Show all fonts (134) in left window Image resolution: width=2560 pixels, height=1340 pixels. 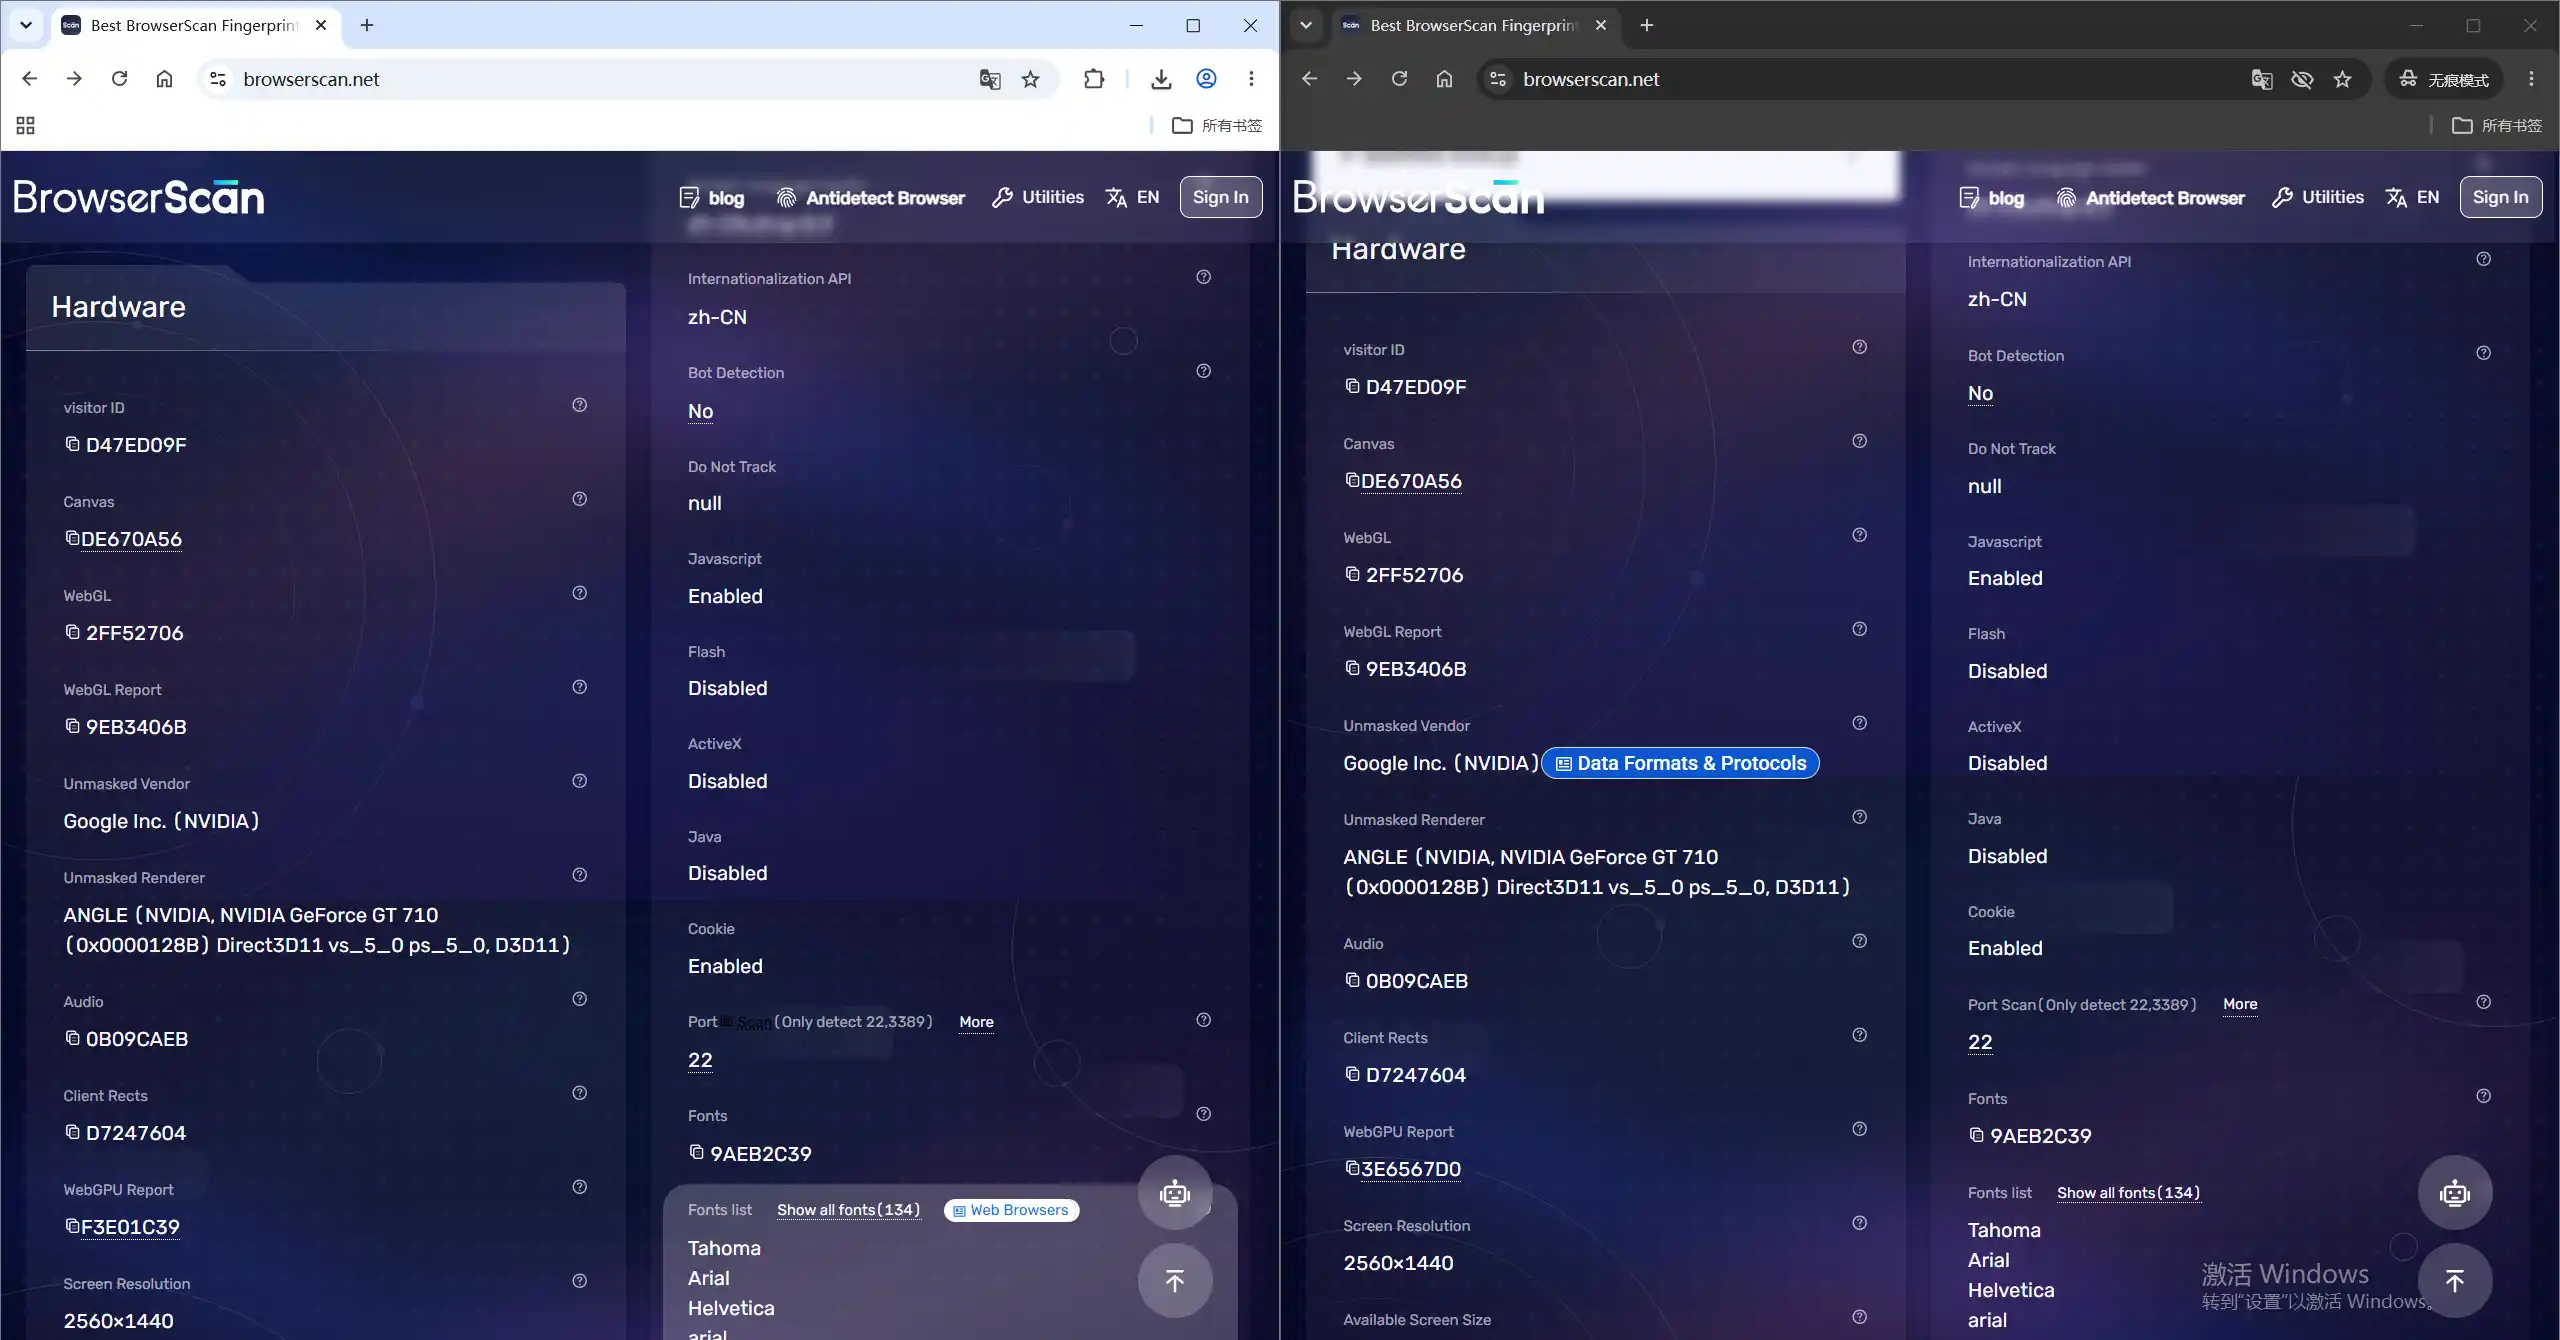pos(849,1210)
